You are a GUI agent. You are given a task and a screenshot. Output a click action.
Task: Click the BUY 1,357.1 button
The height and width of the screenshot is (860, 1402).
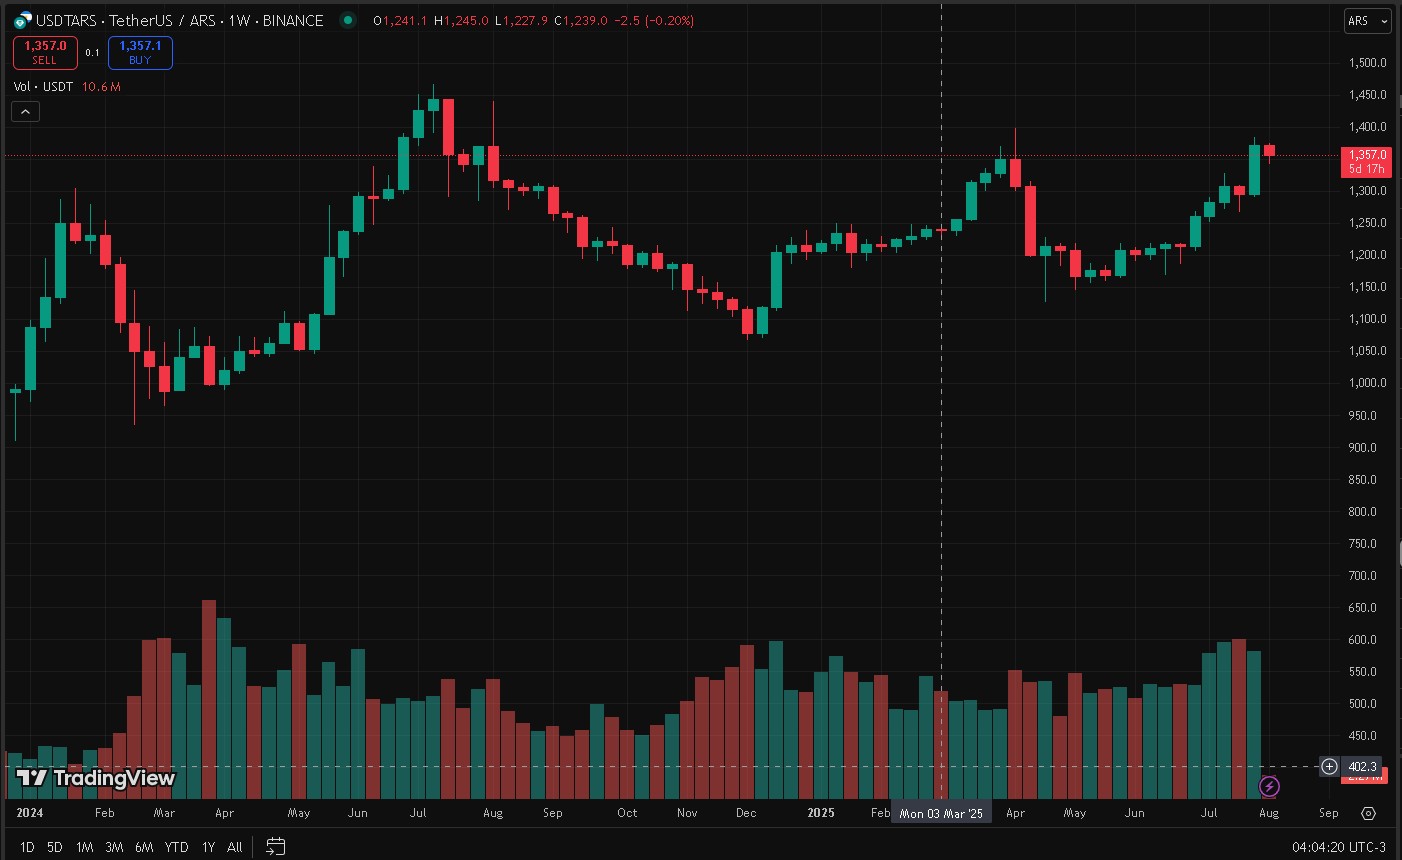point(140,53)
